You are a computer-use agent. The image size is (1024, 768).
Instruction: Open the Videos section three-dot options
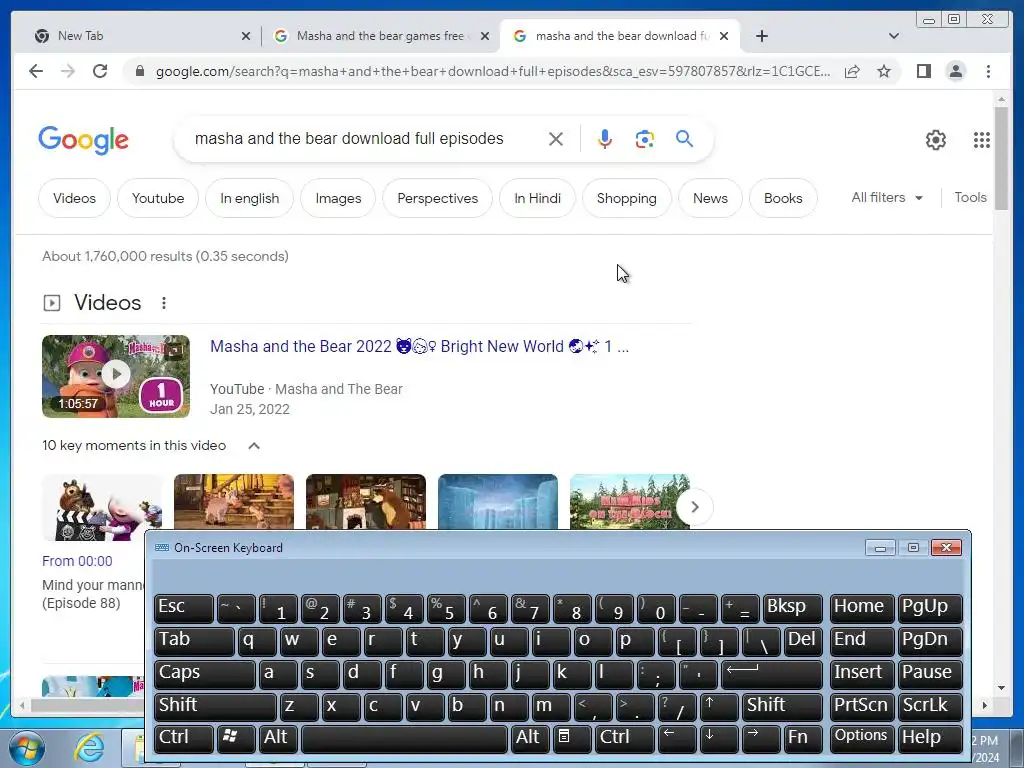click(164, 303)
